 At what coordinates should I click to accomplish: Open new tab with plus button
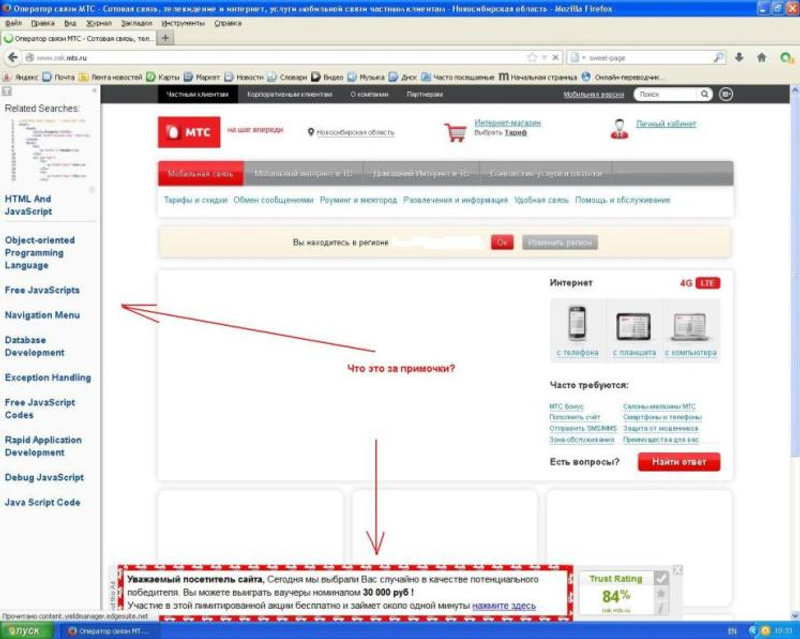[165, 38]
